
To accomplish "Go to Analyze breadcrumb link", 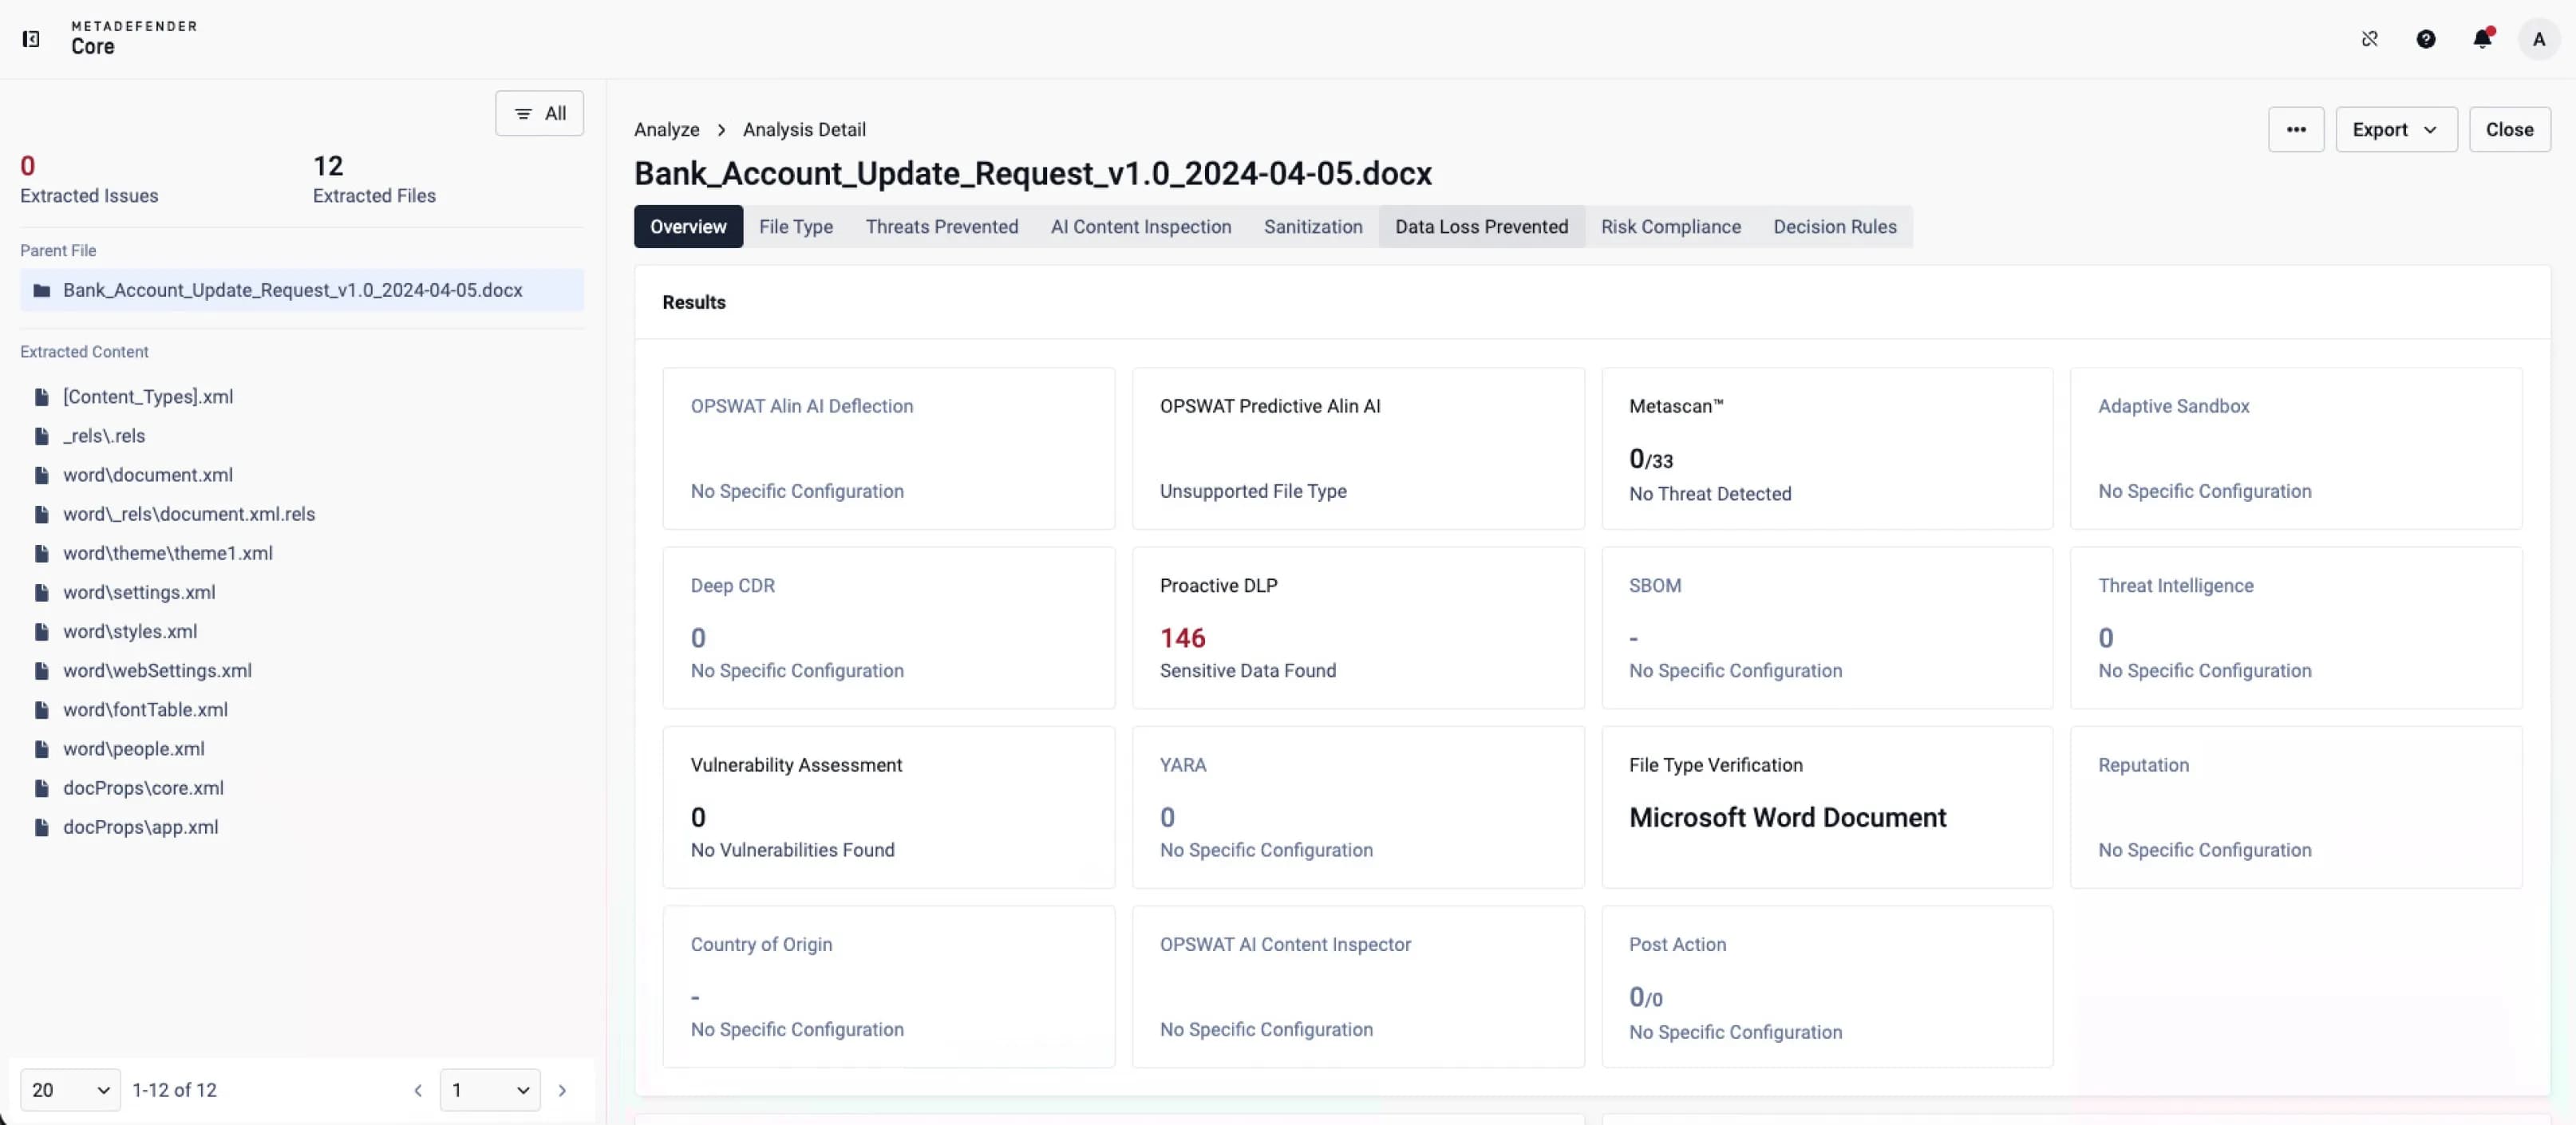I will pyautogui.click(x=666, y=130).
